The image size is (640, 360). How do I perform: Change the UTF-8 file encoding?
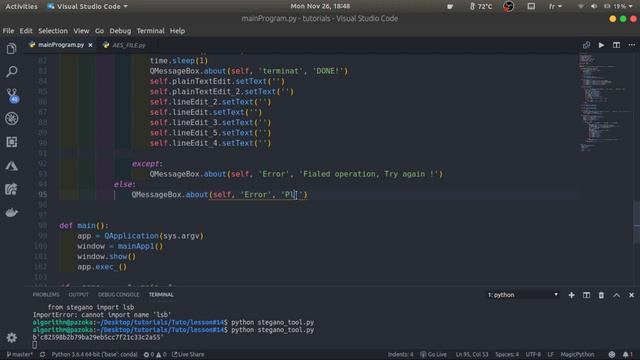pyautogui.click(x=533, y=354)
